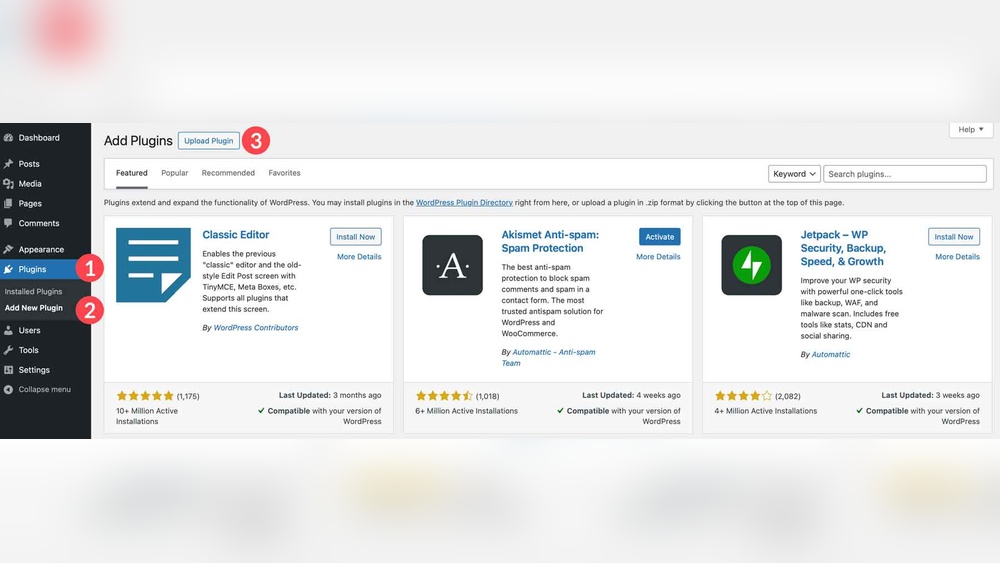Open the WordPress Plugin Directory link
Image resolution: width=1000 pixels, height=563 pixels.
[x=464, y=203]
